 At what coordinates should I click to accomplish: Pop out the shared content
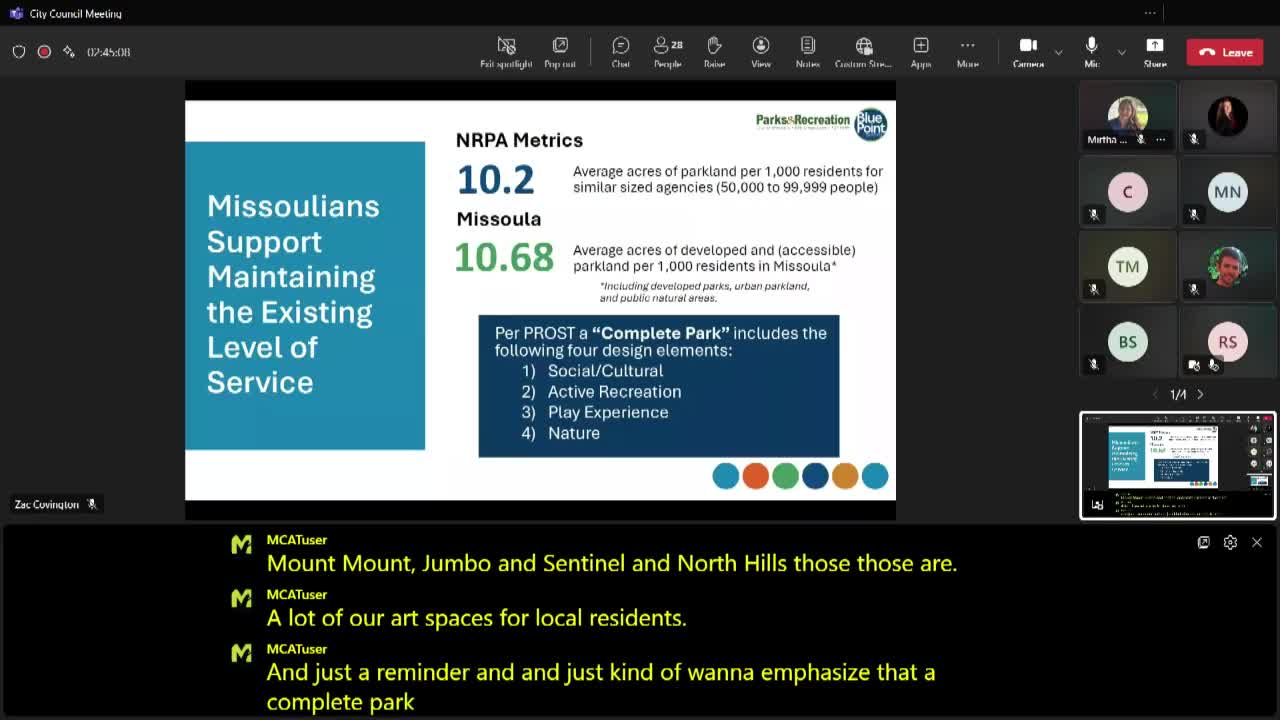[x=560, y=52]
